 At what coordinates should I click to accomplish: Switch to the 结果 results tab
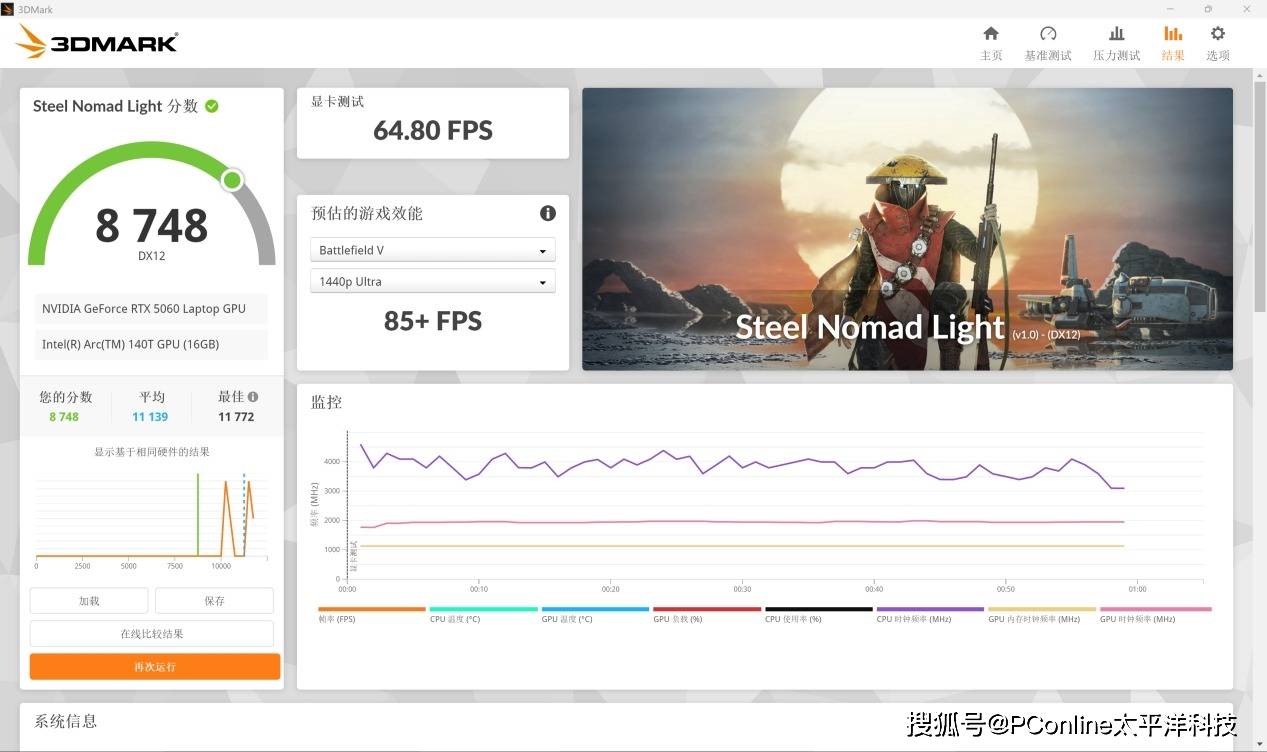coord(1172,43)
